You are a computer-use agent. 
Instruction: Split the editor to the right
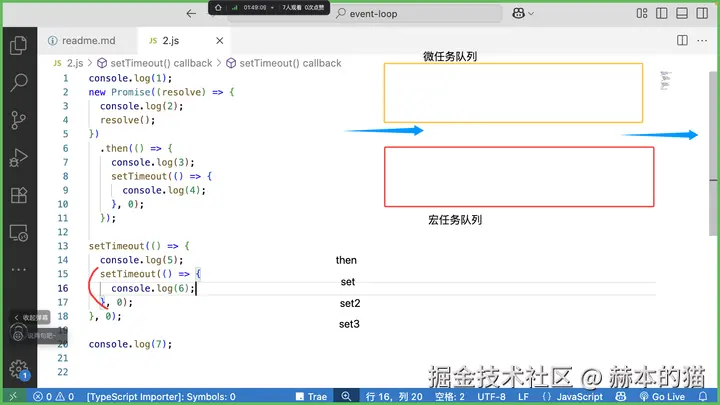[682, 40]
